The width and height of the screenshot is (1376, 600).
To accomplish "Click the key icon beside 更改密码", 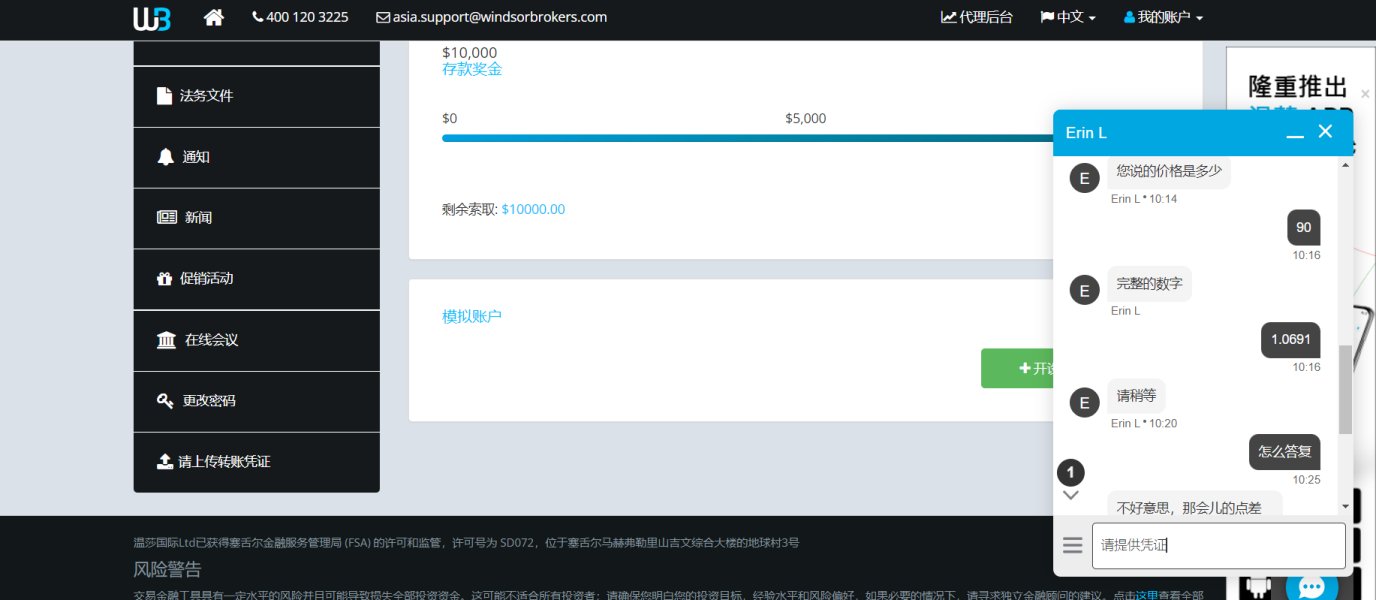I will tap(166, 401).
